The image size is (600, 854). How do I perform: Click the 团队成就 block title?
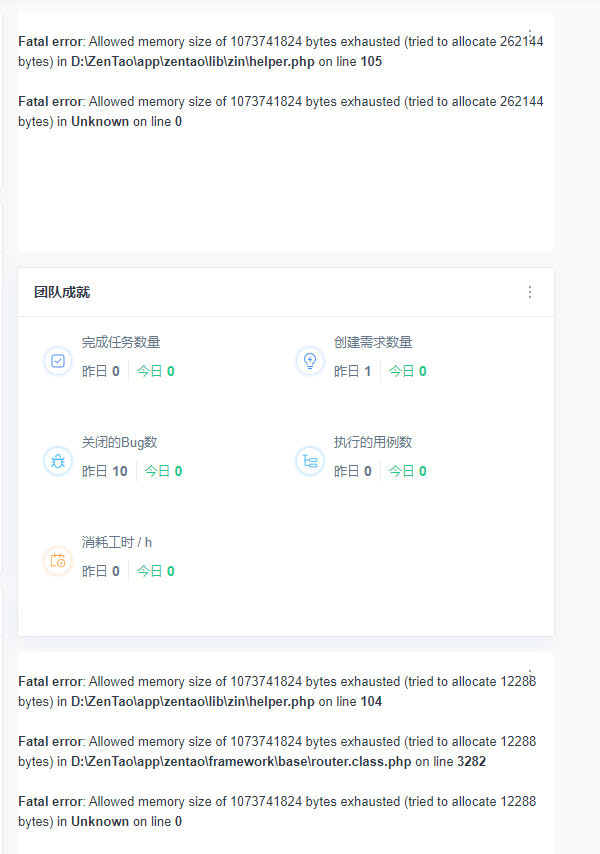pyautogui.click(x=62, y=292)
